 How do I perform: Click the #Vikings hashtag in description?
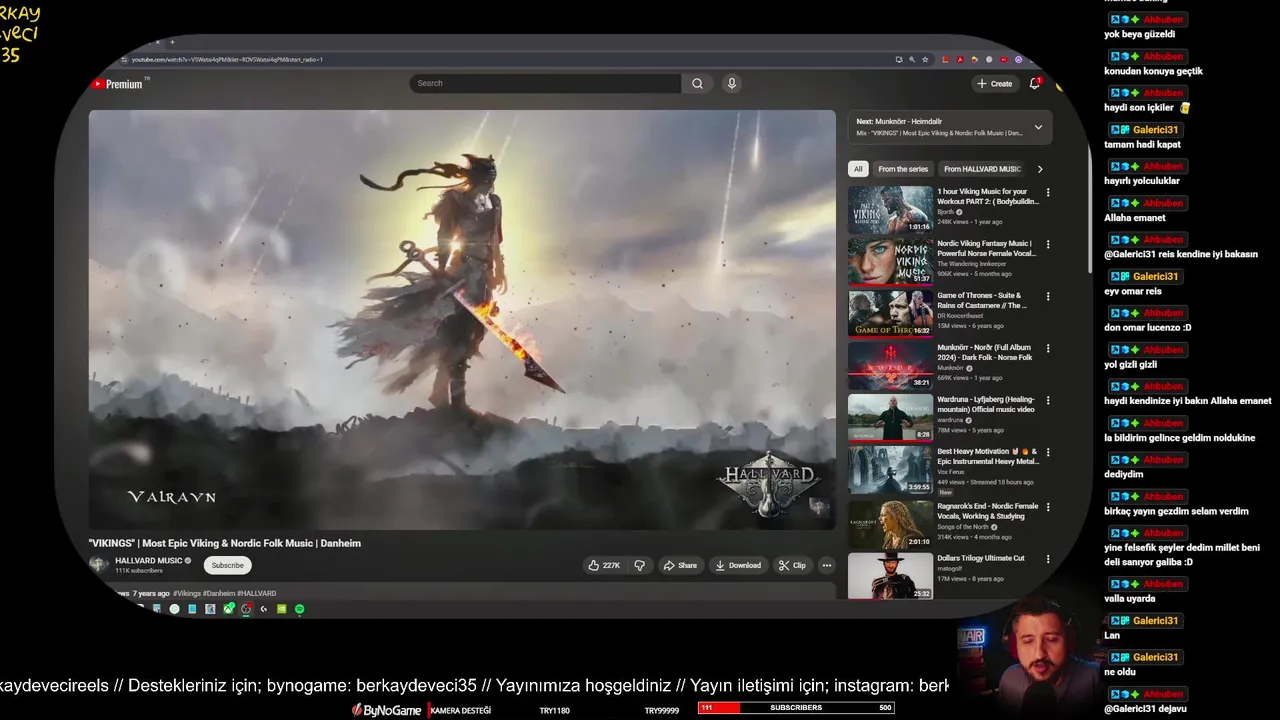187,593
